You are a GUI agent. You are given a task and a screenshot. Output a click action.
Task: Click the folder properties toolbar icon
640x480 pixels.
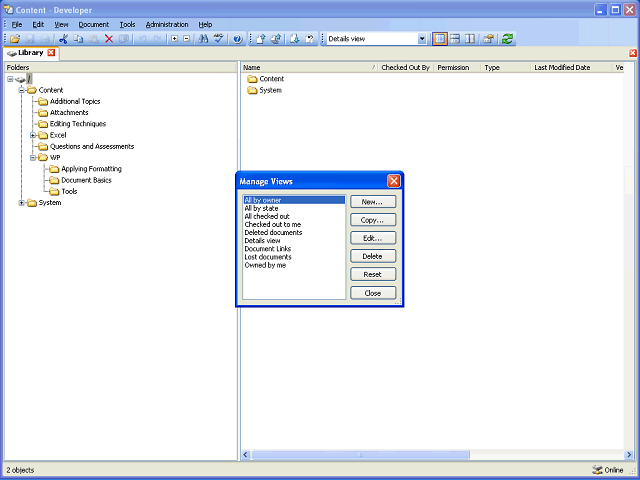pos(489,39)
